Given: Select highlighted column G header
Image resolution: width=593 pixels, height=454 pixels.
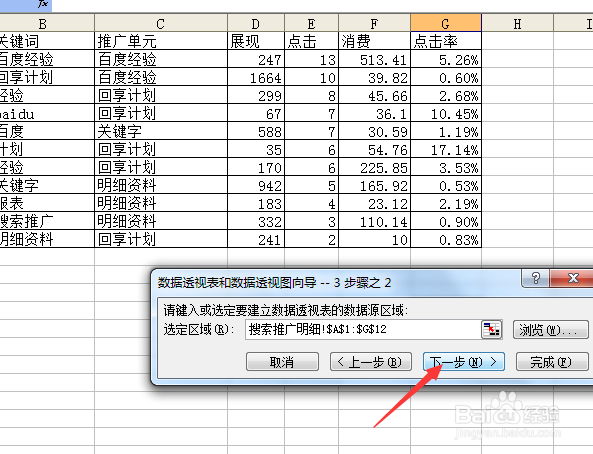Looking at the screenshot, I should 446,24.
